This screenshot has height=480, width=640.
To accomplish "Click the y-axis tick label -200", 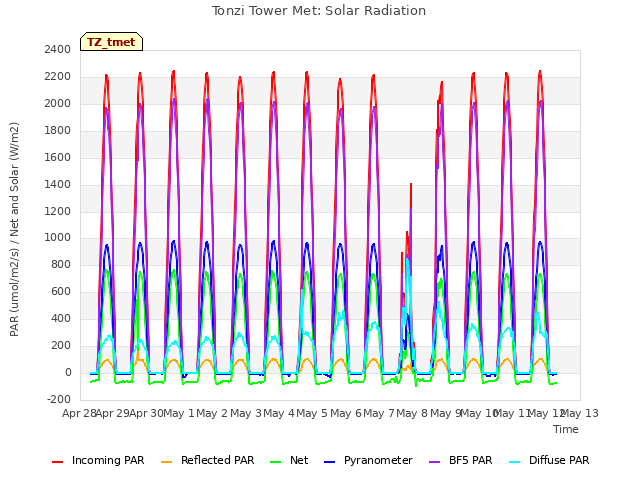I will (59, 399).
